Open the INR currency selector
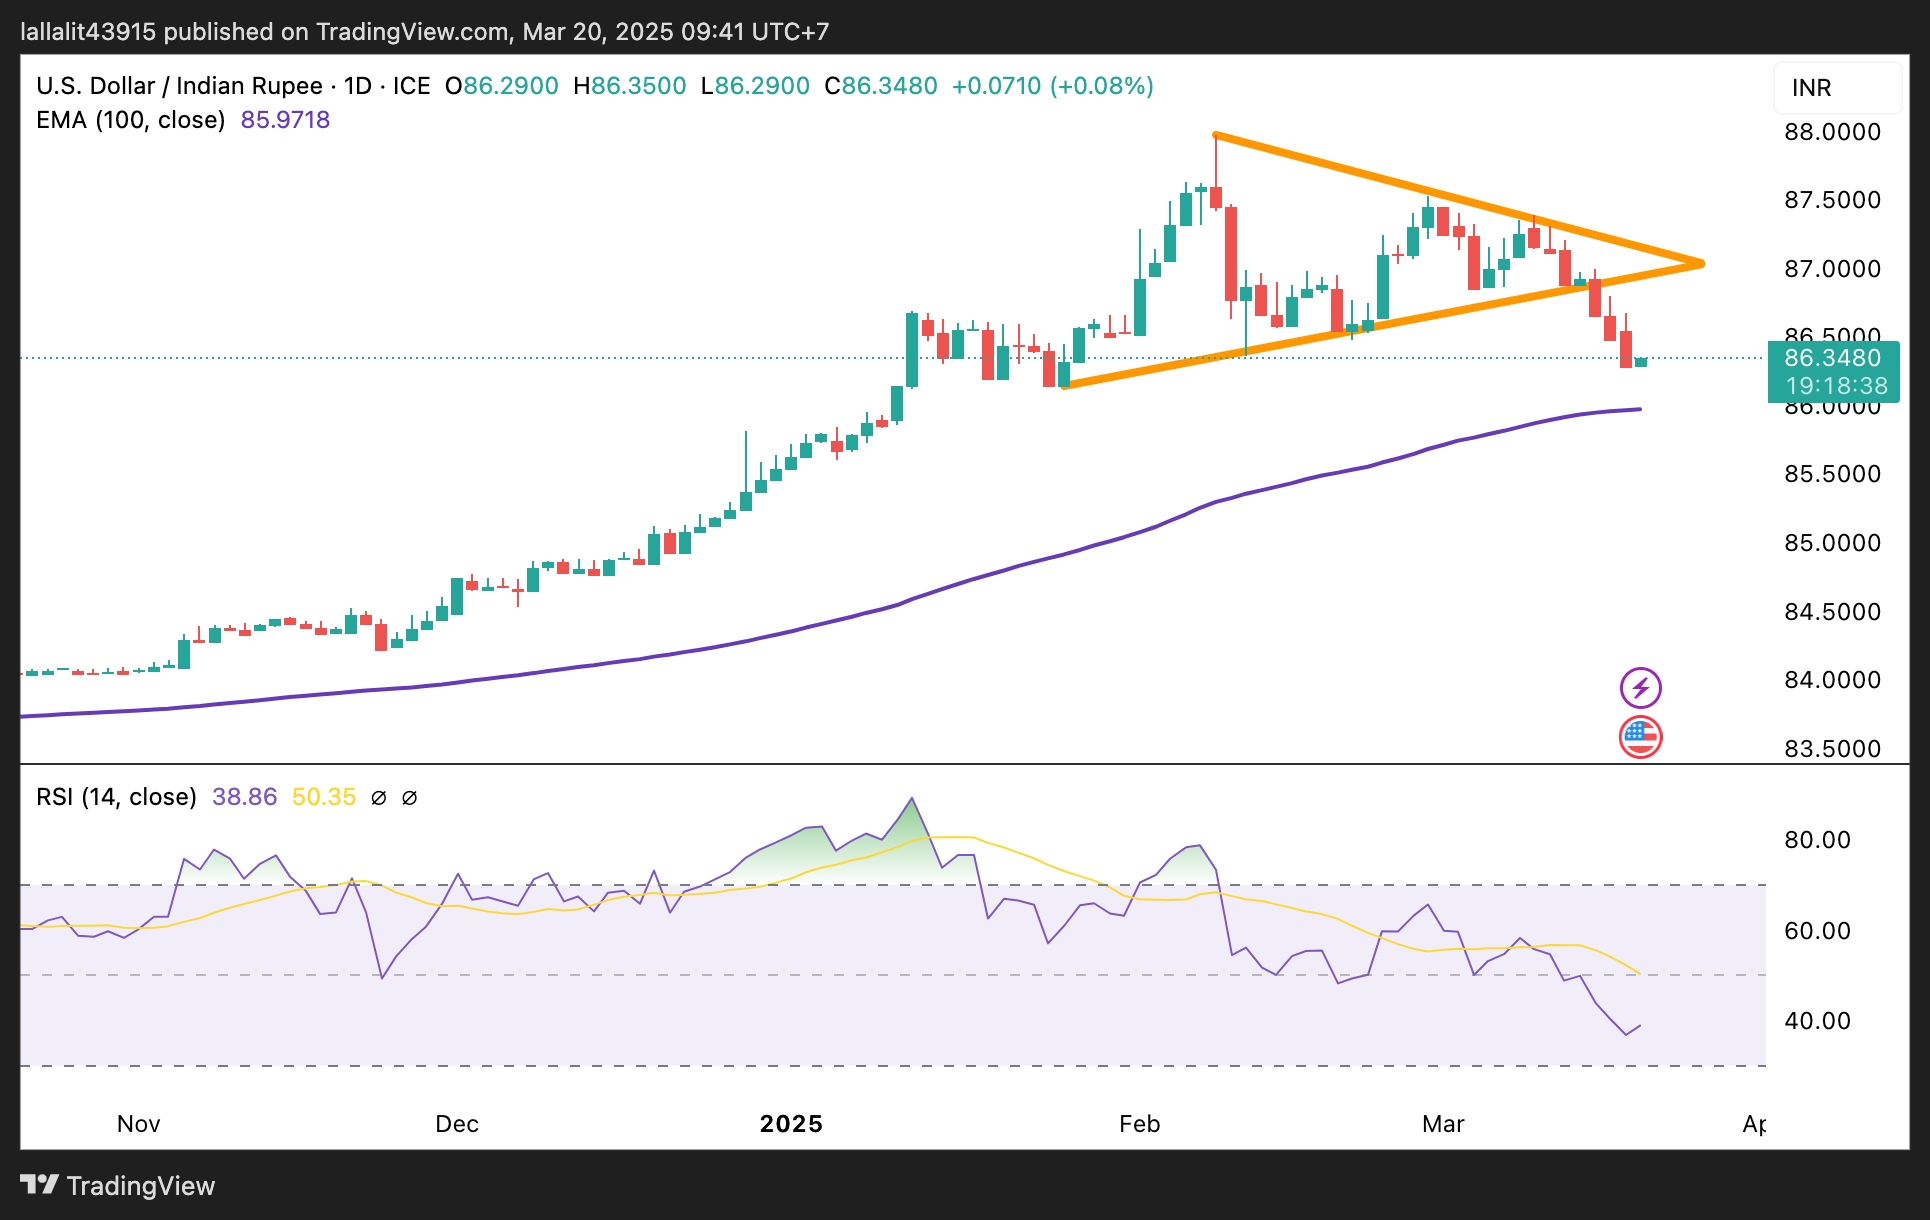The height and width of the screenshot is (1220, 1930). 1836,88
